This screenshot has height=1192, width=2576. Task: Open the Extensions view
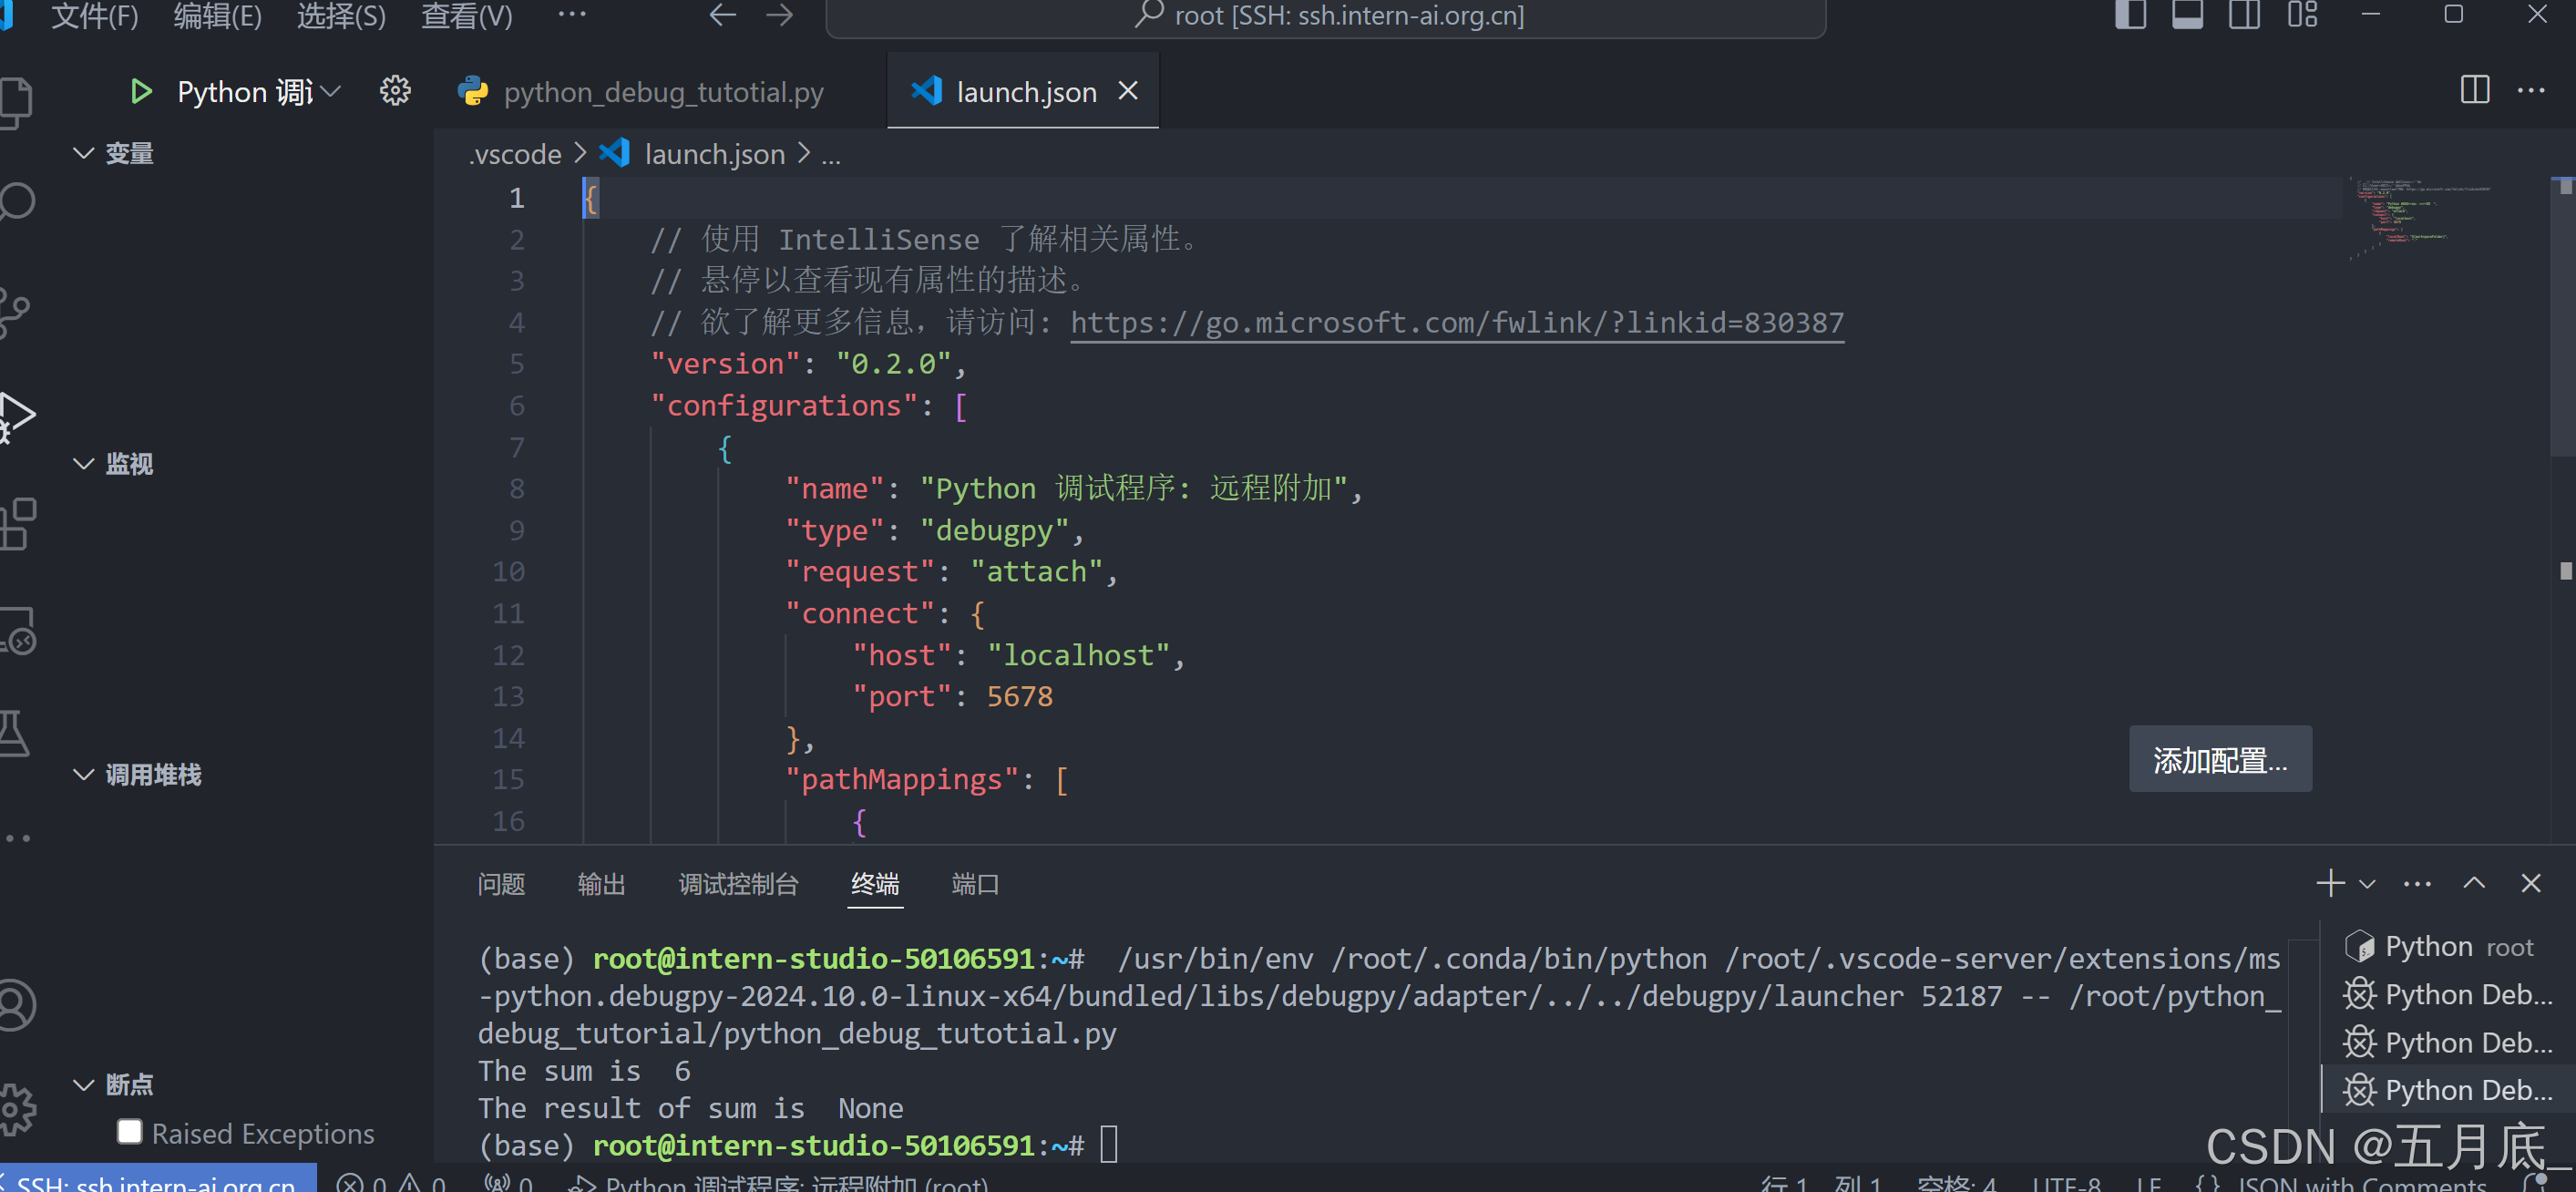[18, 524]
